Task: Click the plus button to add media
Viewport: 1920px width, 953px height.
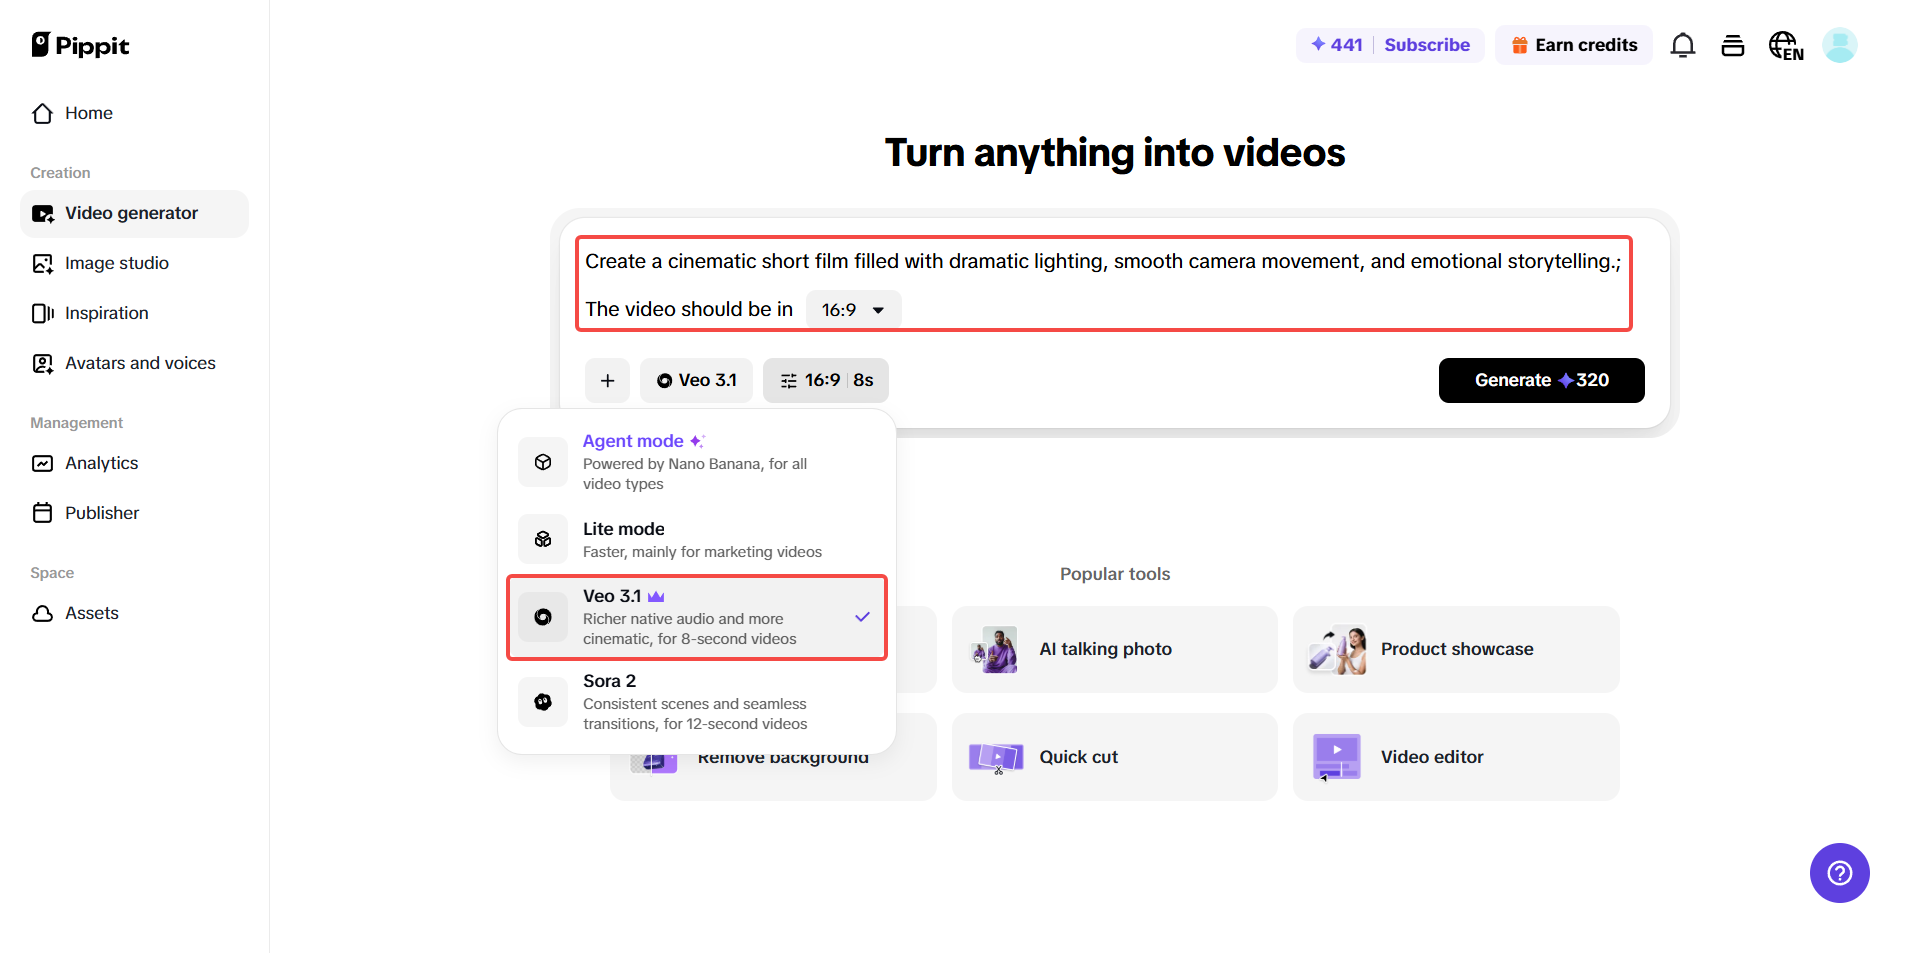Action: 607,381
